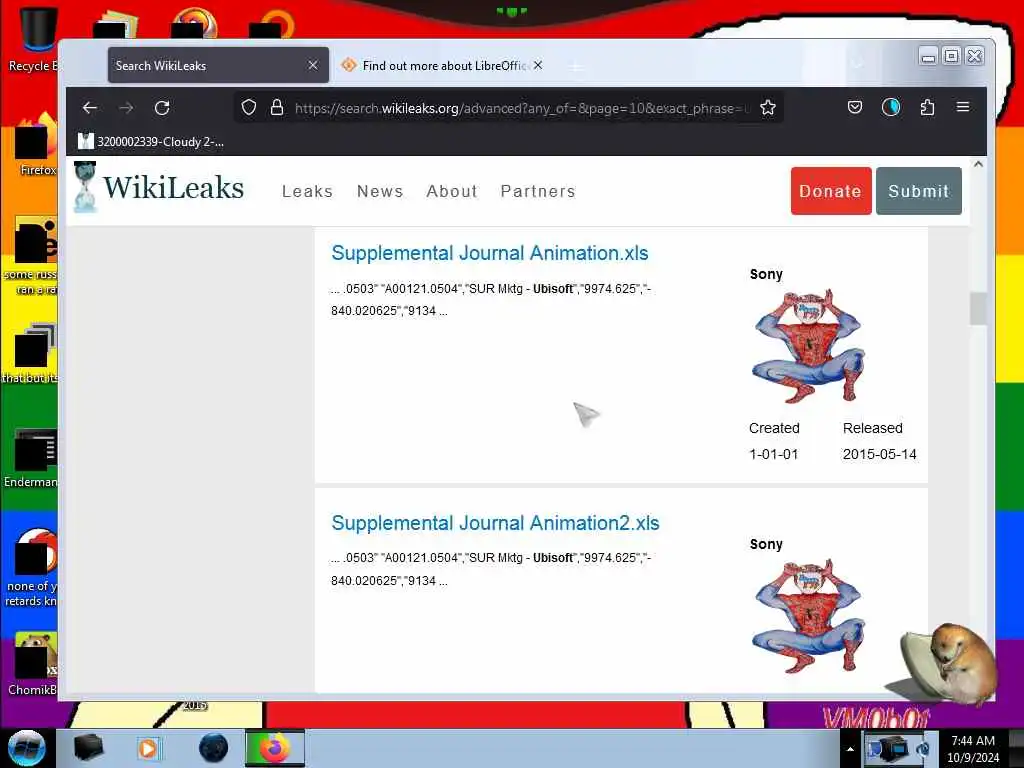Click the red Donate button

tap(831, 191)
